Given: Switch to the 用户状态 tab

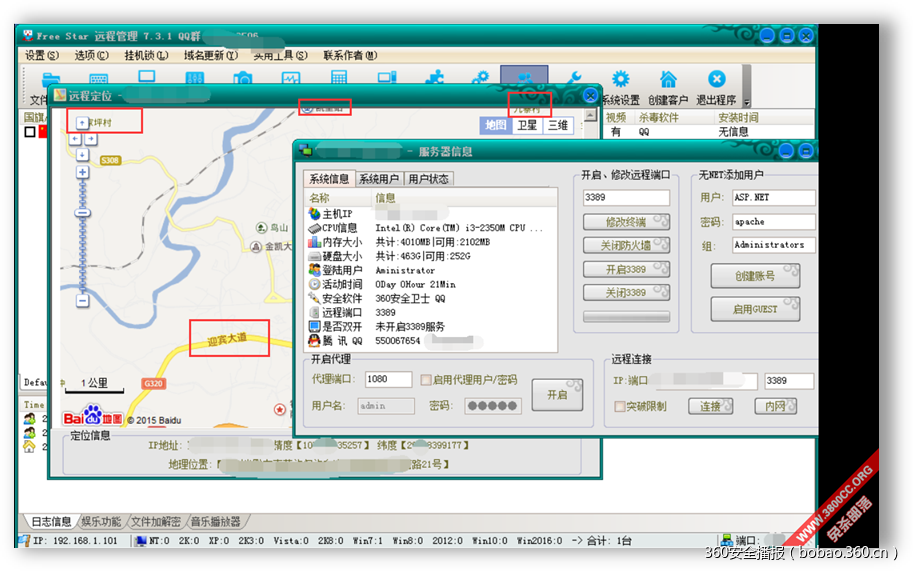Looking at the screenshot, I should [x=428, y=179].
